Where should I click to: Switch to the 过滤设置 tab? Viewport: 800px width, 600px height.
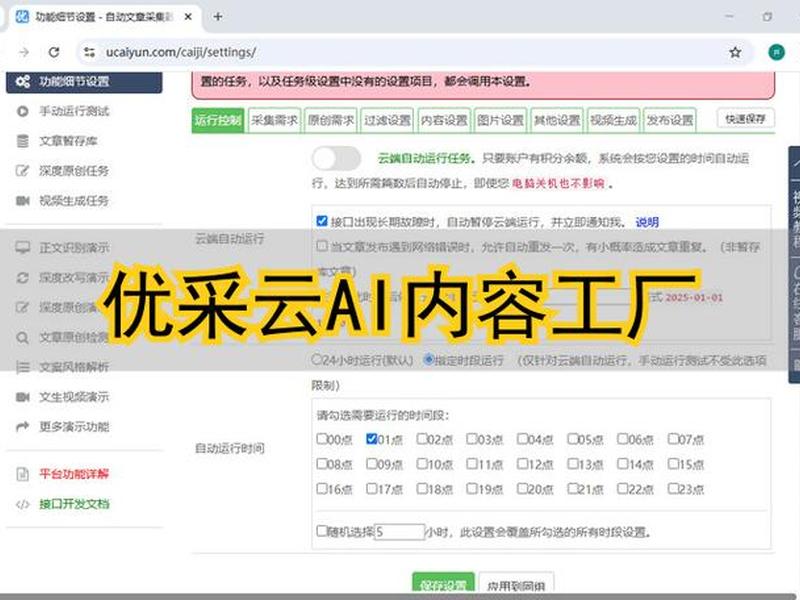(x=388, y=120)
